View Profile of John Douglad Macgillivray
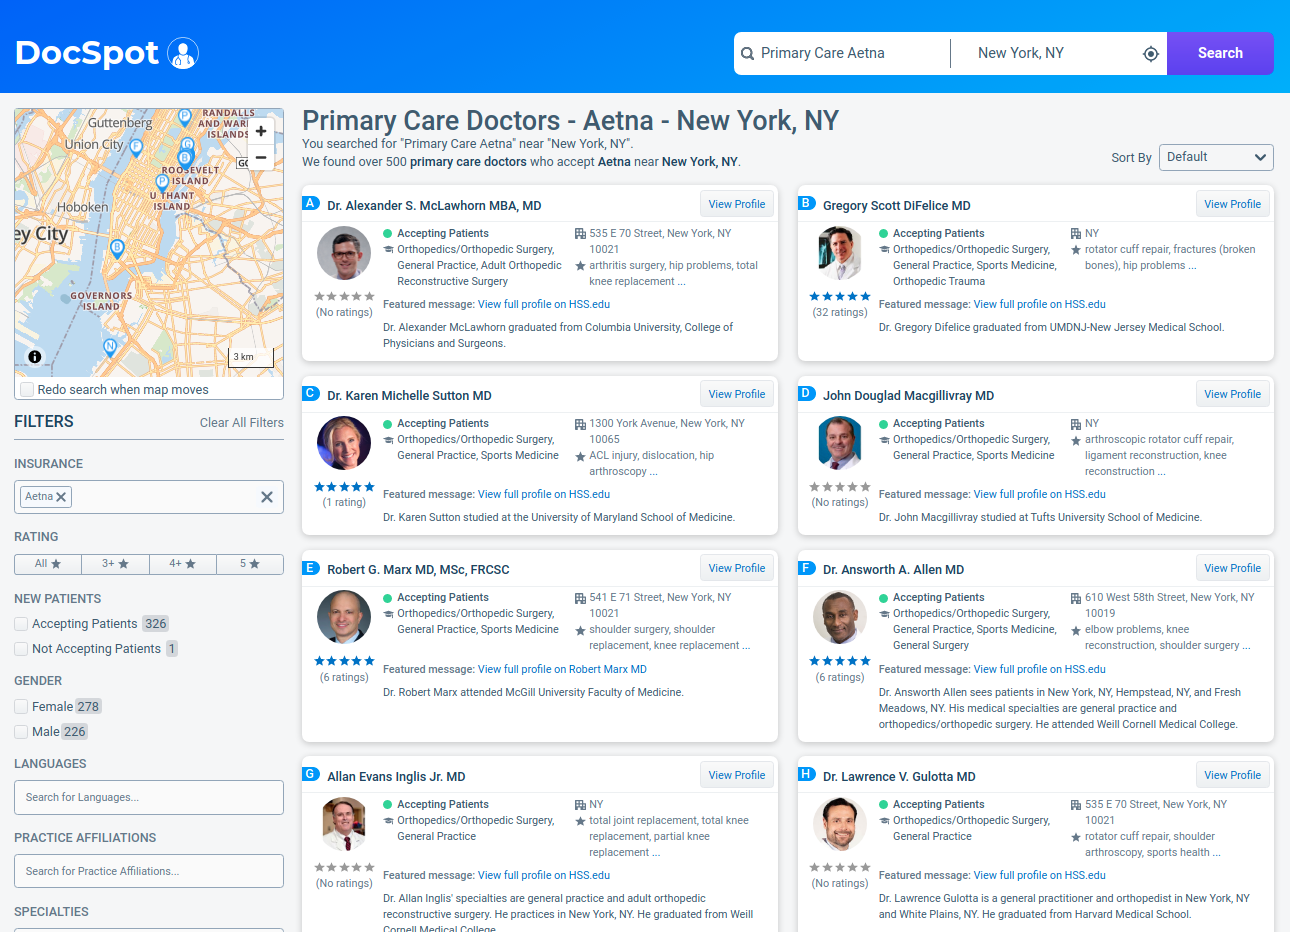The width and height of the screenshot is (1290, 932). click(1233, 394)
